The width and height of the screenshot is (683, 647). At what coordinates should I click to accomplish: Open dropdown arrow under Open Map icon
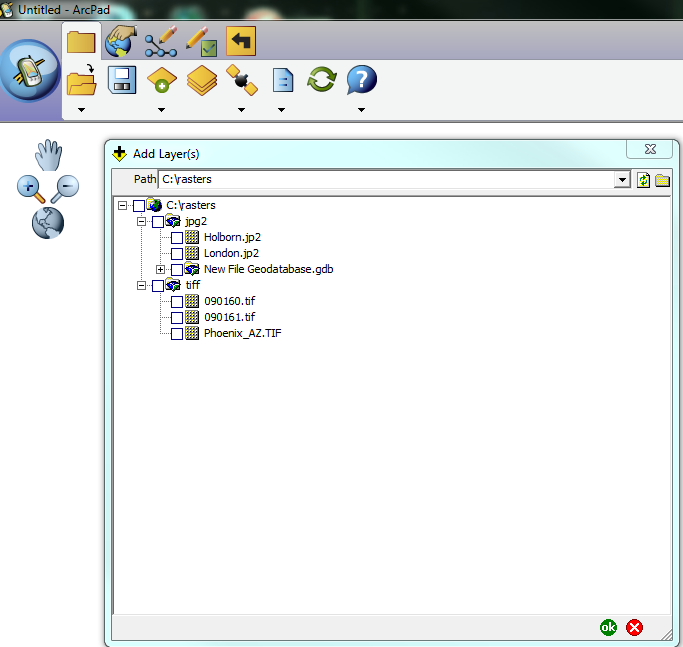(81, 110)
